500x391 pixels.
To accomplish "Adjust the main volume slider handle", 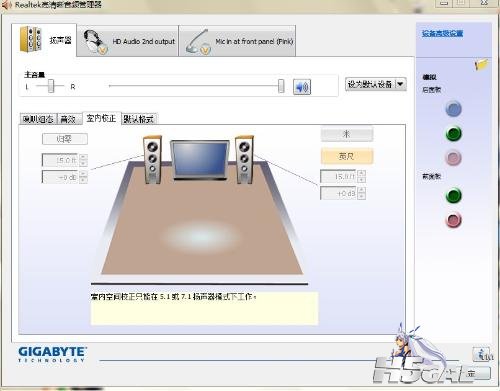I will click(x=281, y=86).
